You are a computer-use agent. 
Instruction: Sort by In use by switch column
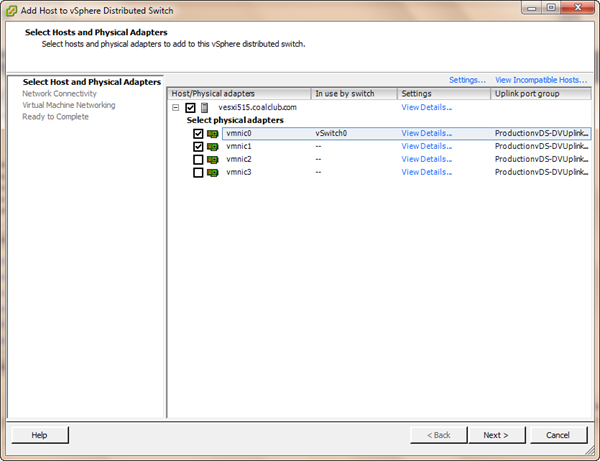tap(354, 94)
